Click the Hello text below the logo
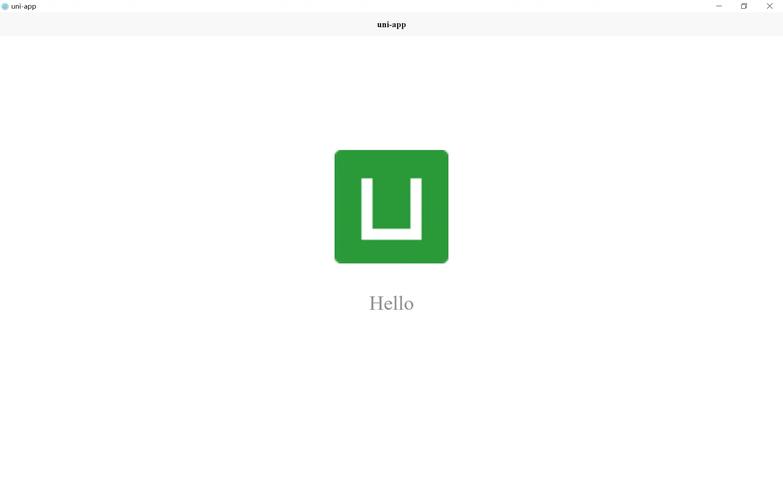 (x=392, y=304)
